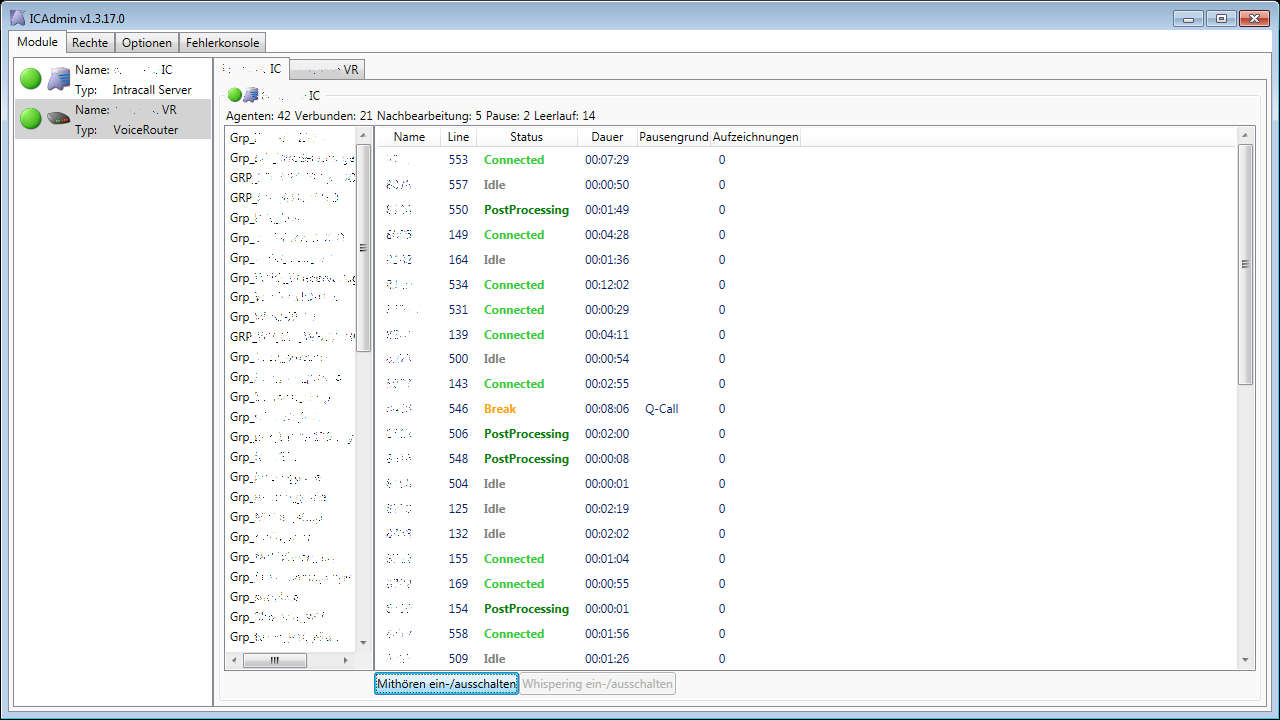Image resolution: width=1280 pixels, height=720 pixels.
Task: Select Connected row on line 558
Action: [x=807, y=634]
